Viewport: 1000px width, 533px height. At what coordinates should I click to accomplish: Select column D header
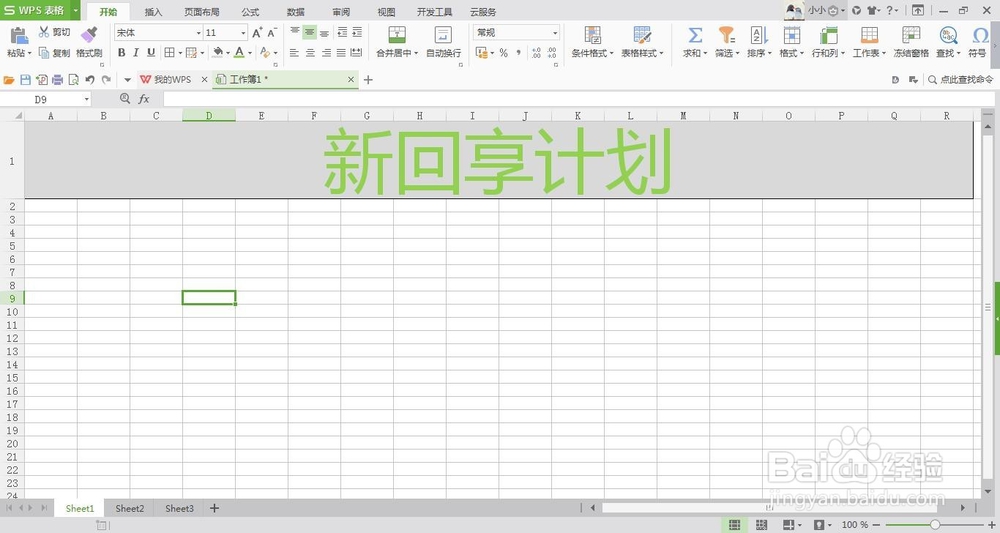[209, 115]
